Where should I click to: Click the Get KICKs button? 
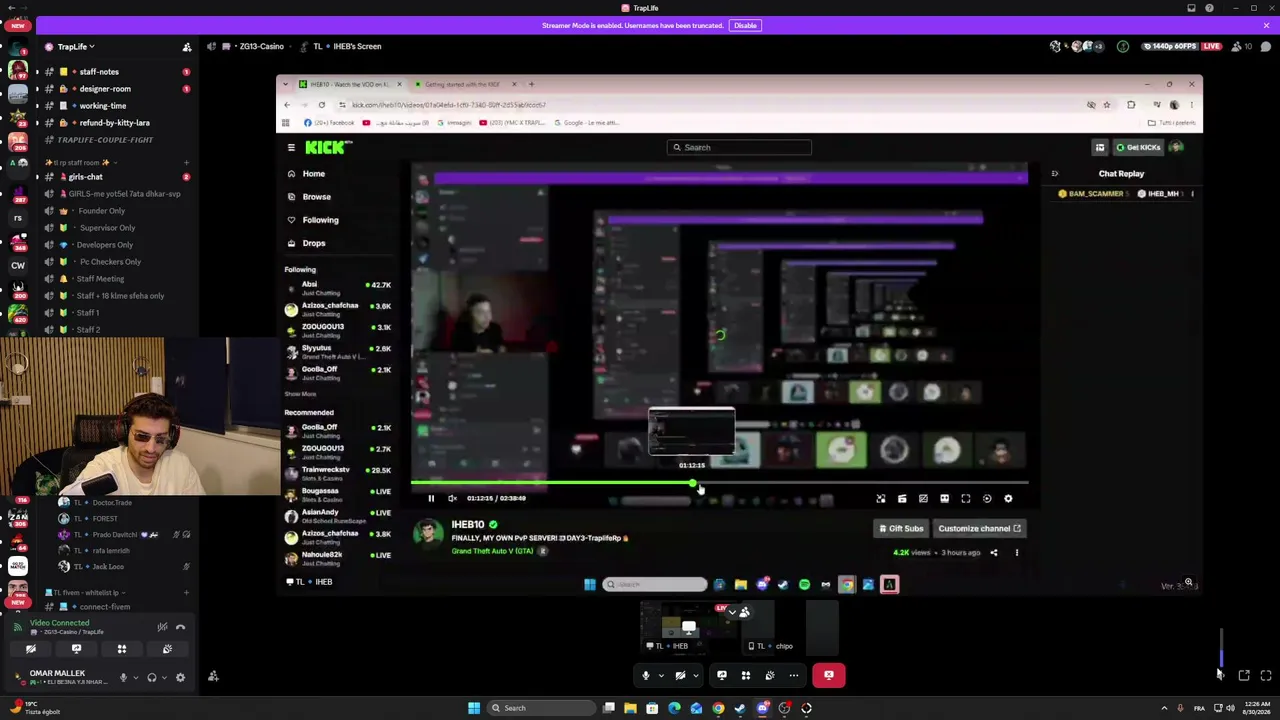1139,148
